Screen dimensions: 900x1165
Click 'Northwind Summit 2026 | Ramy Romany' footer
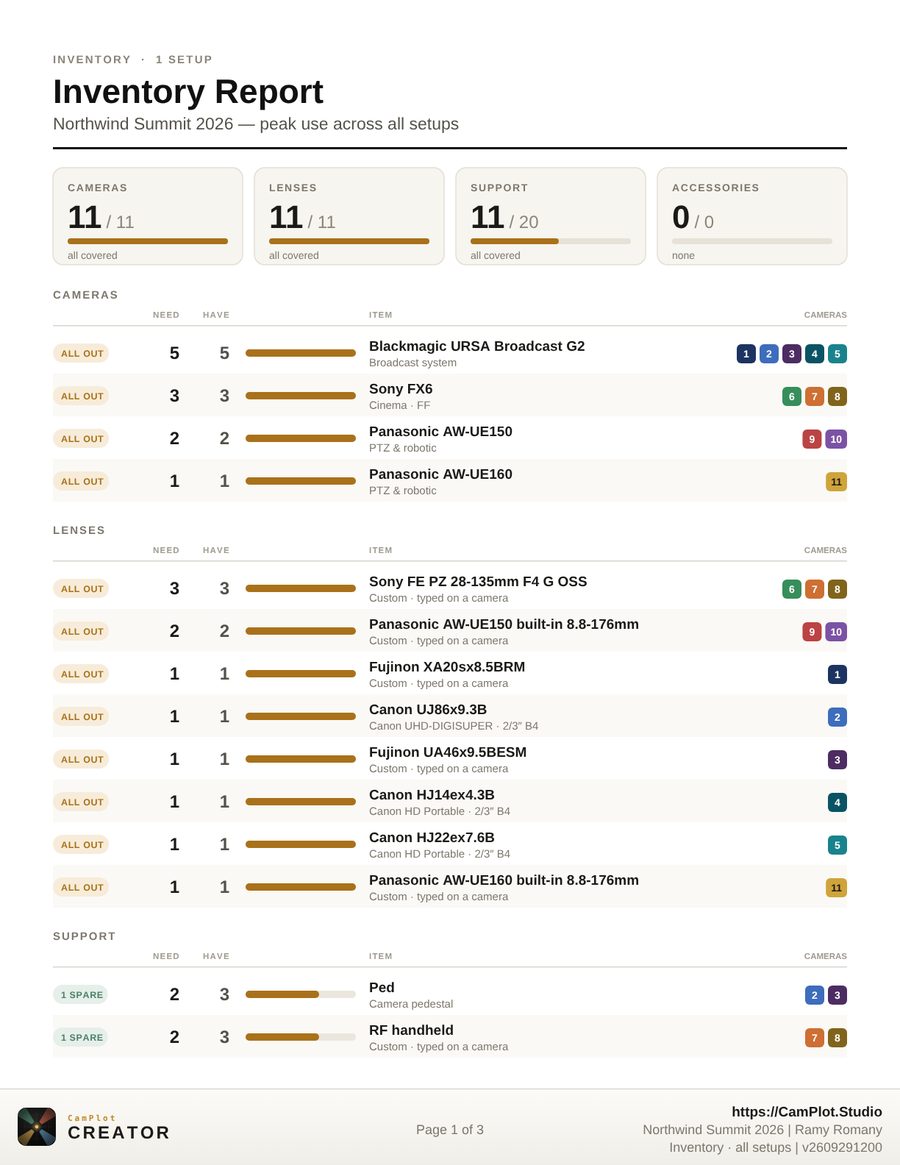[763, 1129]
